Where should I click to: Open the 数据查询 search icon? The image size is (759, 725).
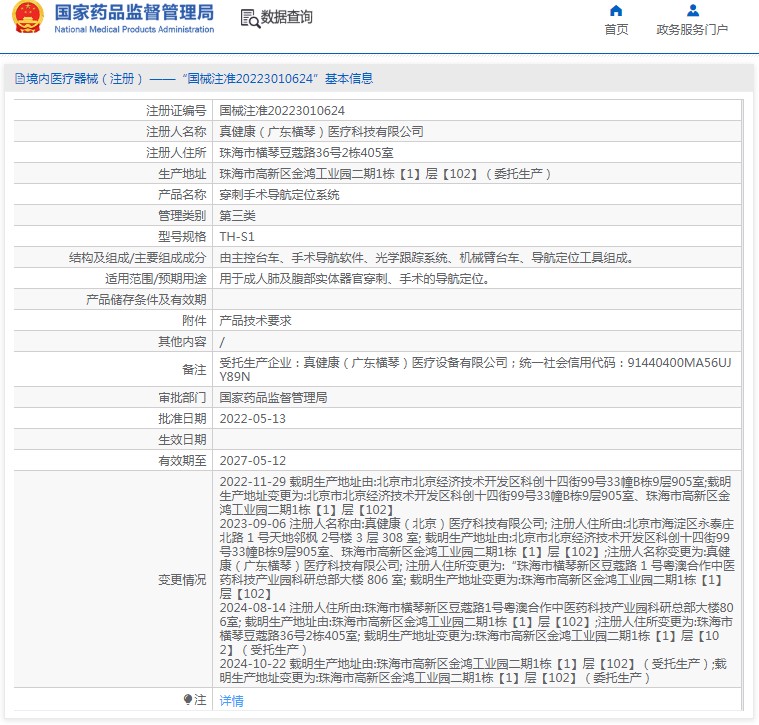click(250, 18)
